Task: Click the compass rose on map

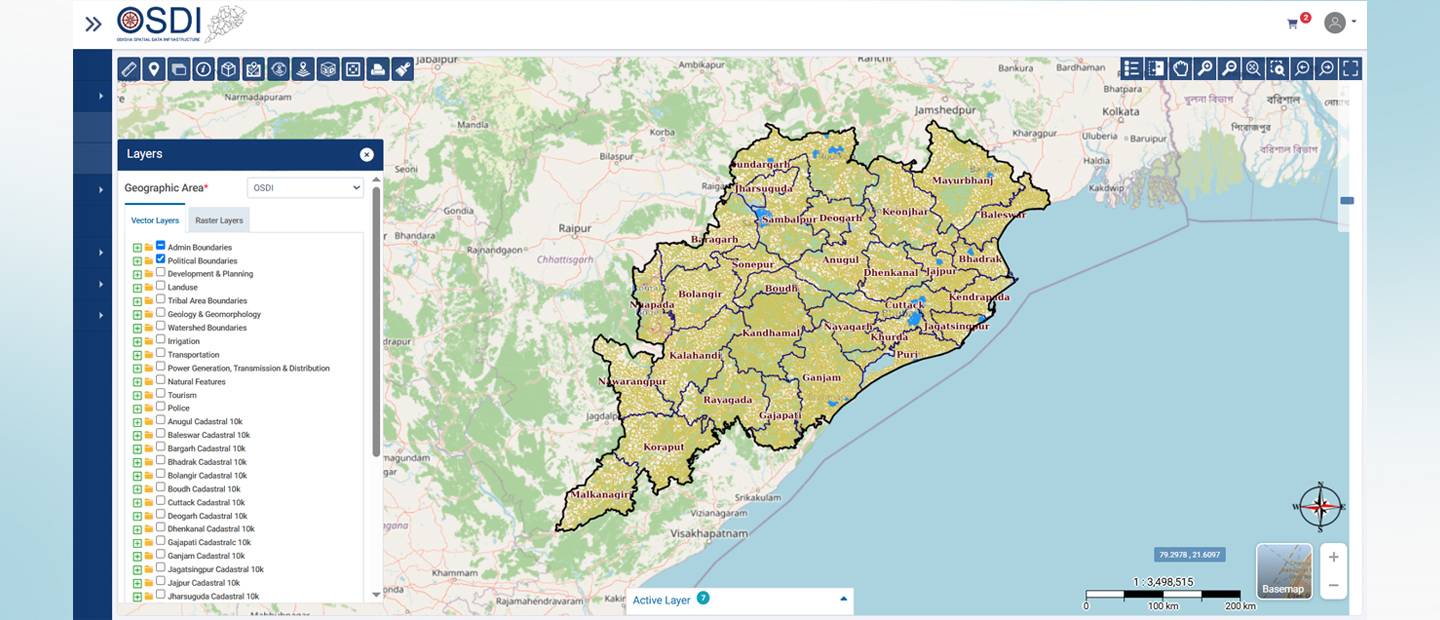Action: tap(1320, 507)
